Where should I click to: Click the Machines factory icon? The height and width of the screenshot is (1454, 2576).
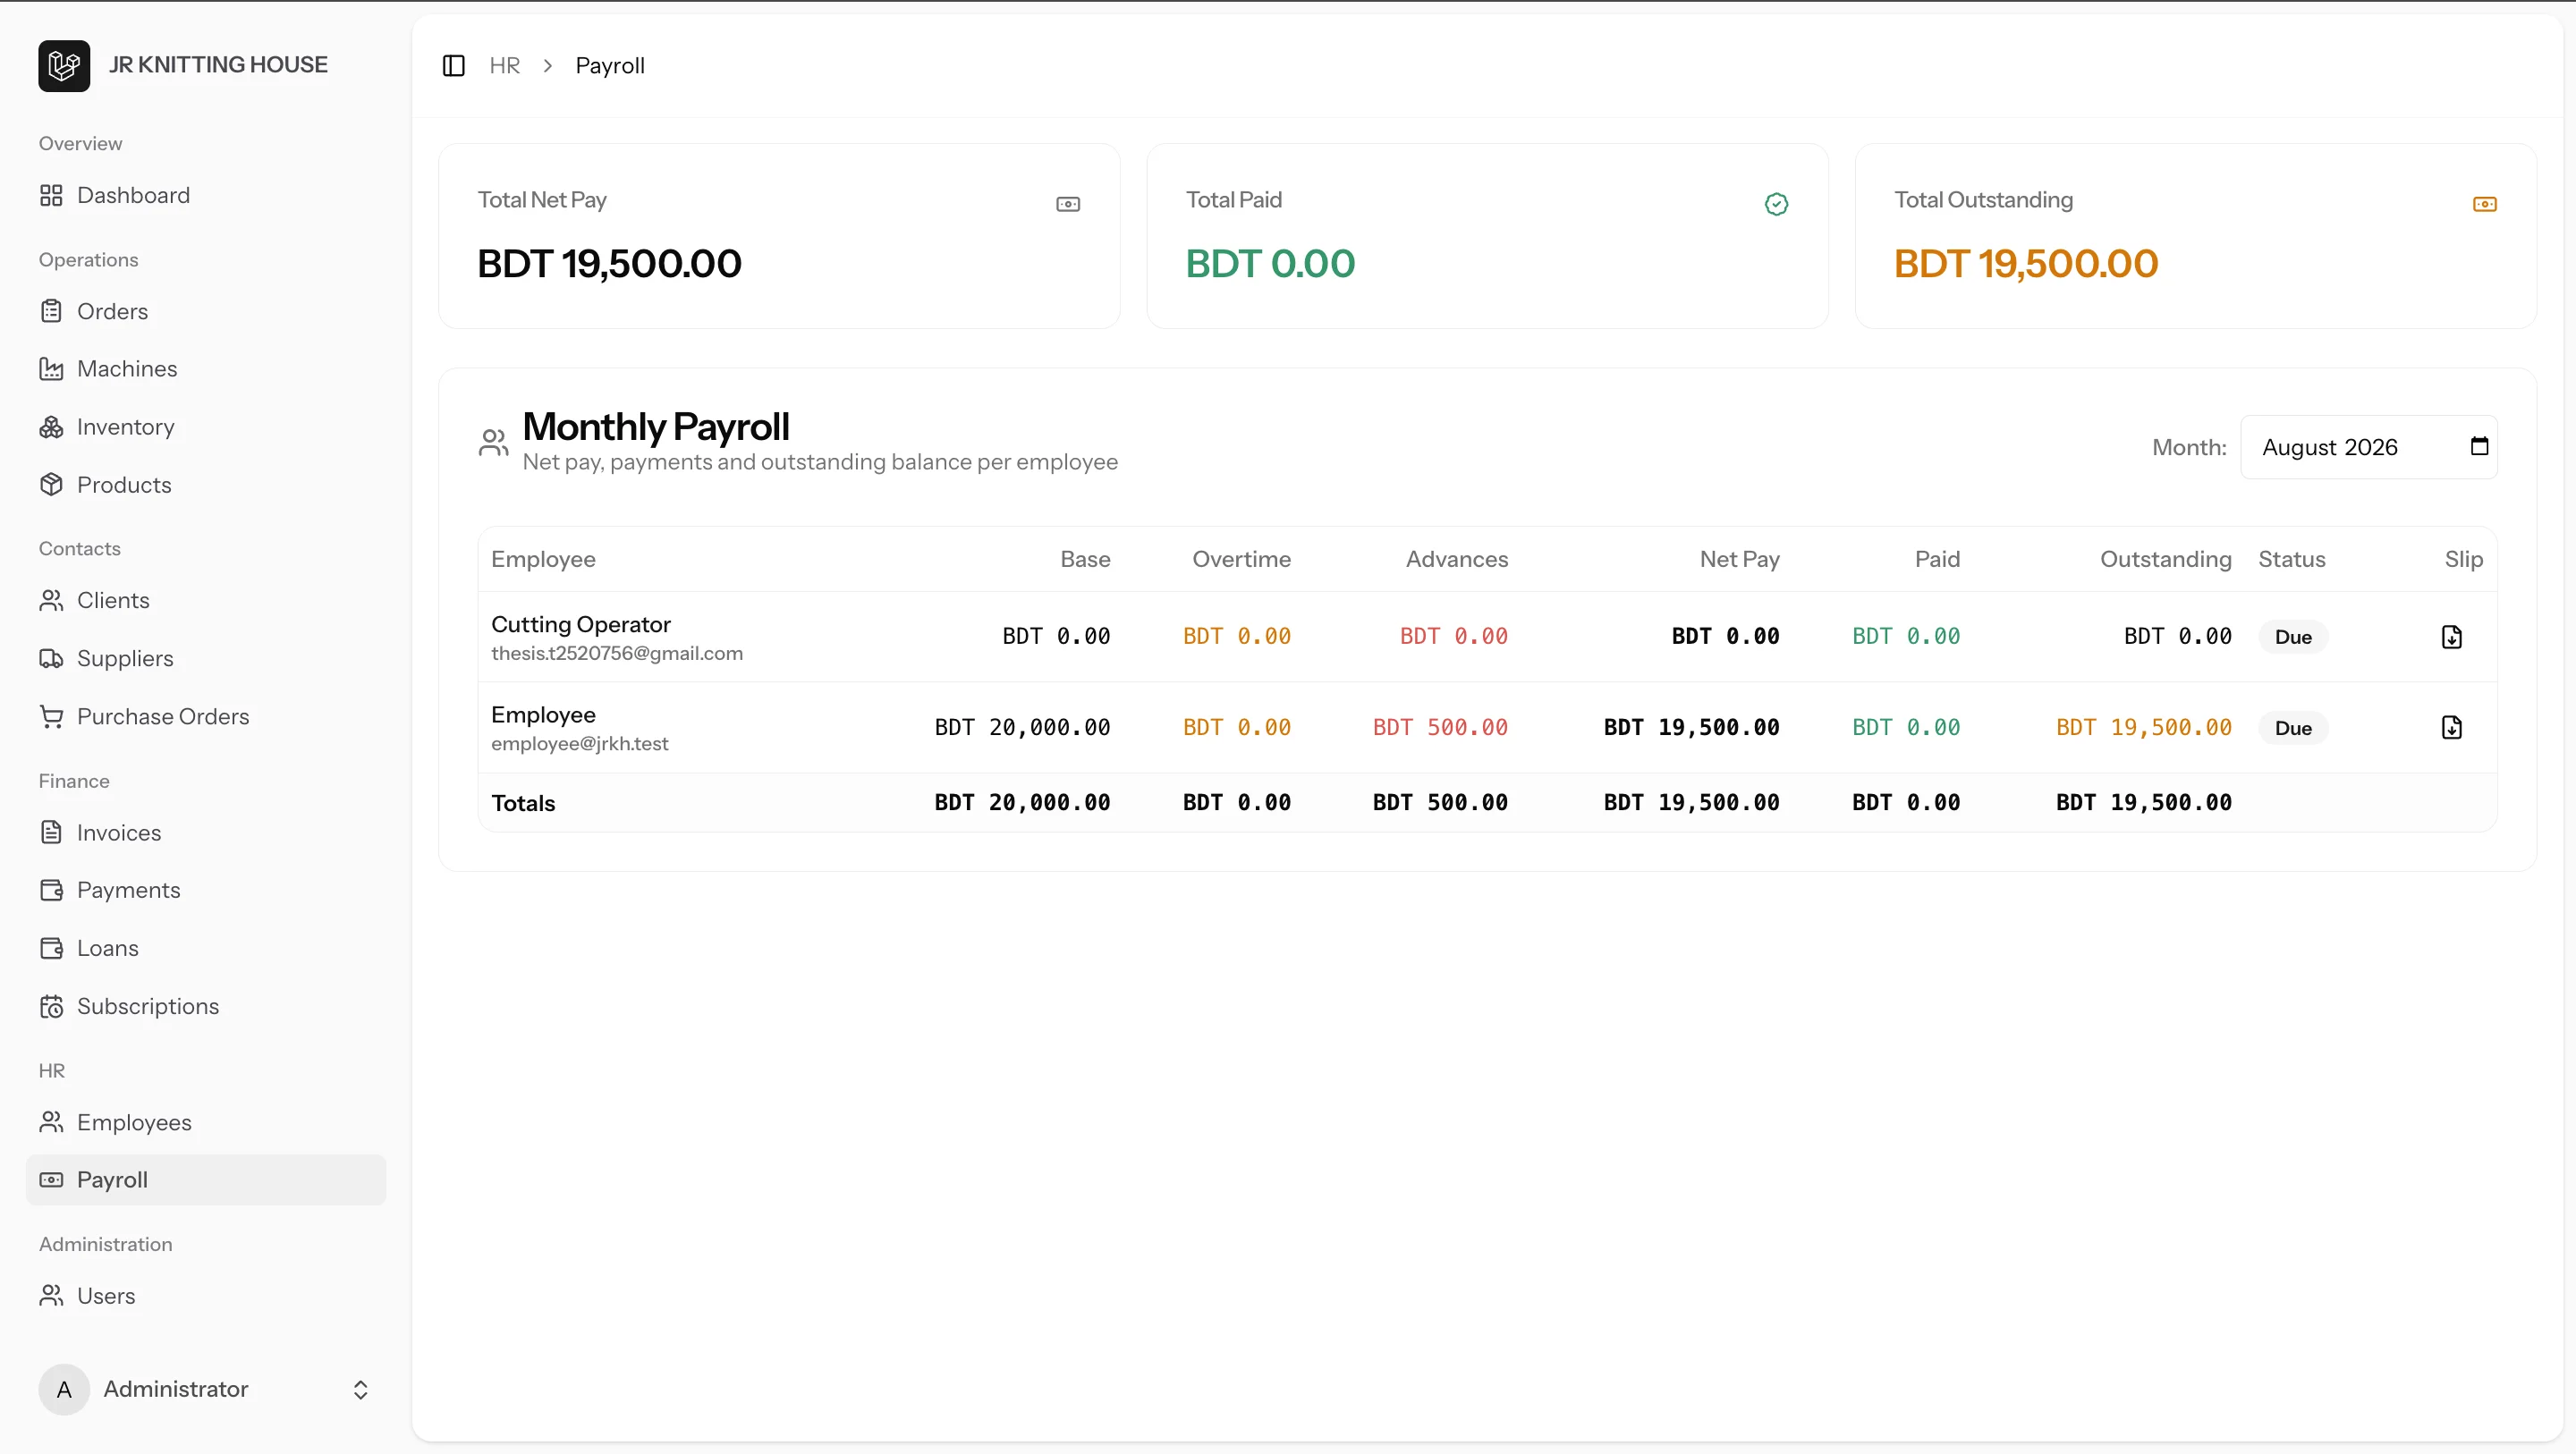coord(51,369)
